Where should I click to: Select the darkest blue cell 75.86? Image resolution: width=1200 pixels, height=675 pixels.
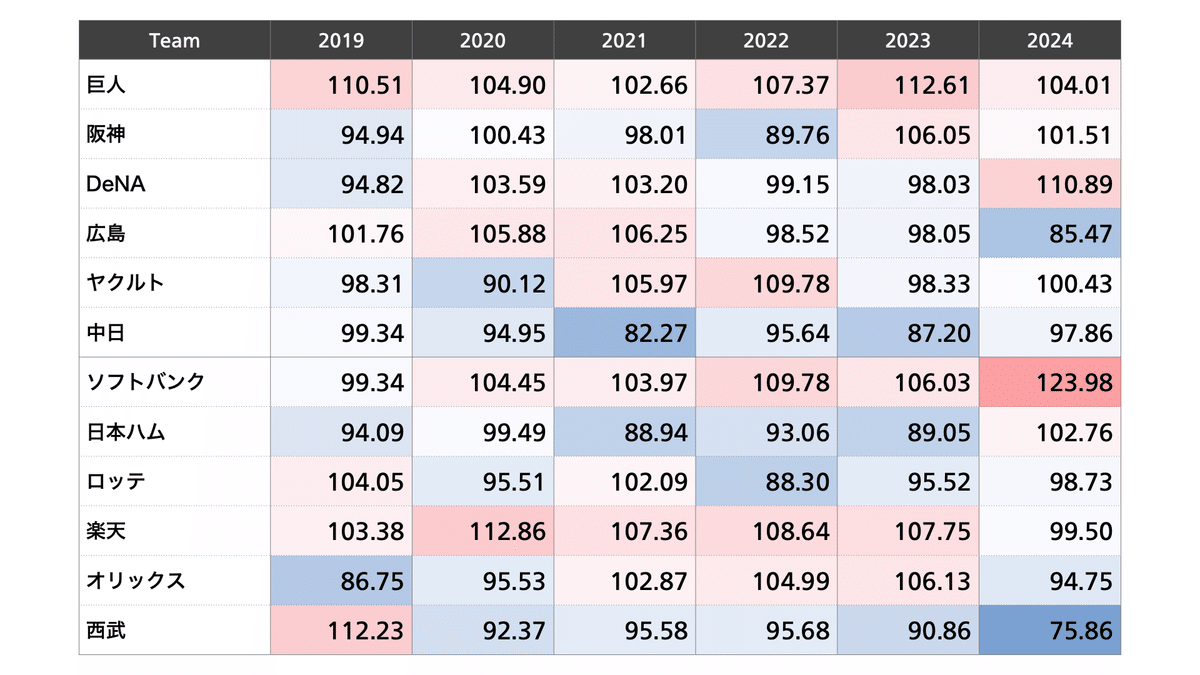(x=1050, y=630)
